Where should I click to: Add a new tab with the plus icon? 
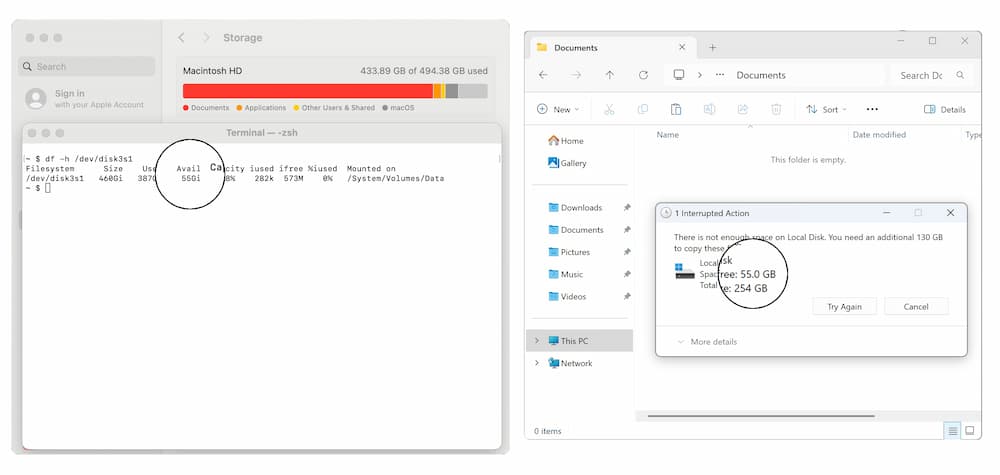tap(713, 47)
